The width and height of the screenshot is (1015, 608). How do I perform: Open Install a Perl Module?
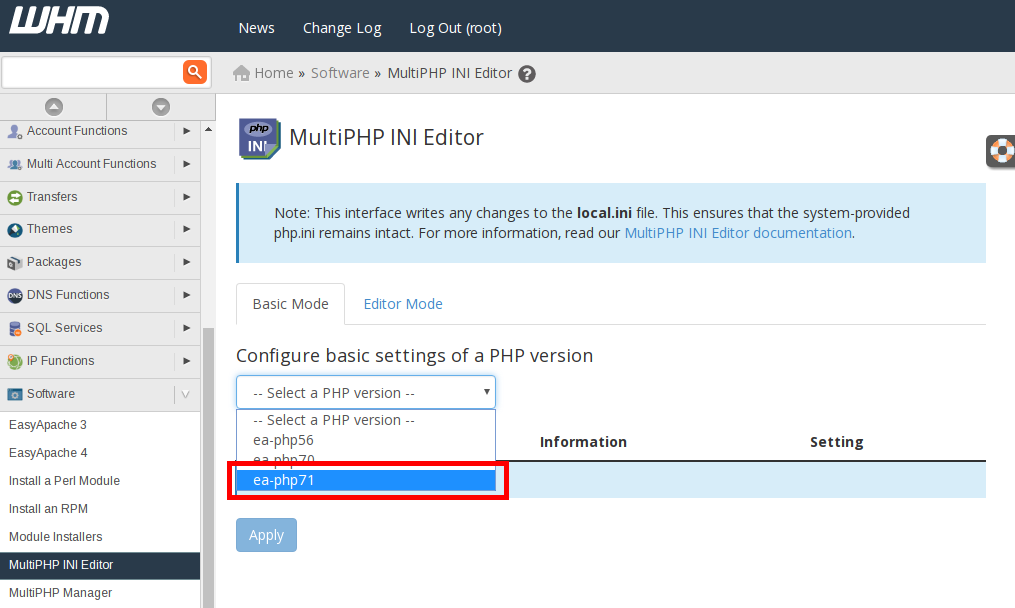pos(64,480)
